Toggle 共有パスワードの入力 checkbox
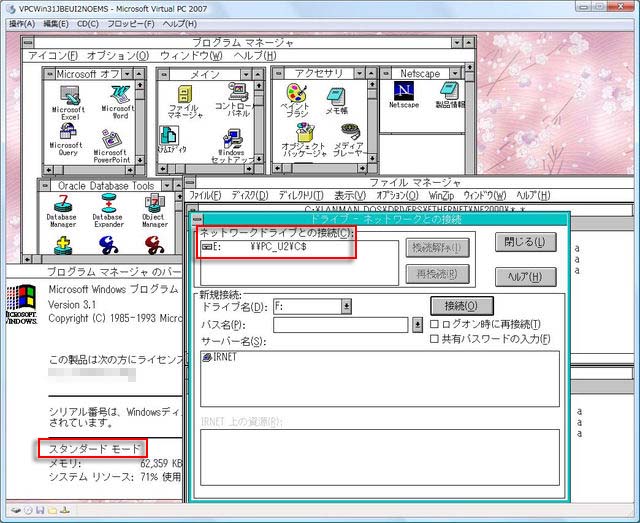This screenshot has height=523, width=640. (x=435, y=339)
